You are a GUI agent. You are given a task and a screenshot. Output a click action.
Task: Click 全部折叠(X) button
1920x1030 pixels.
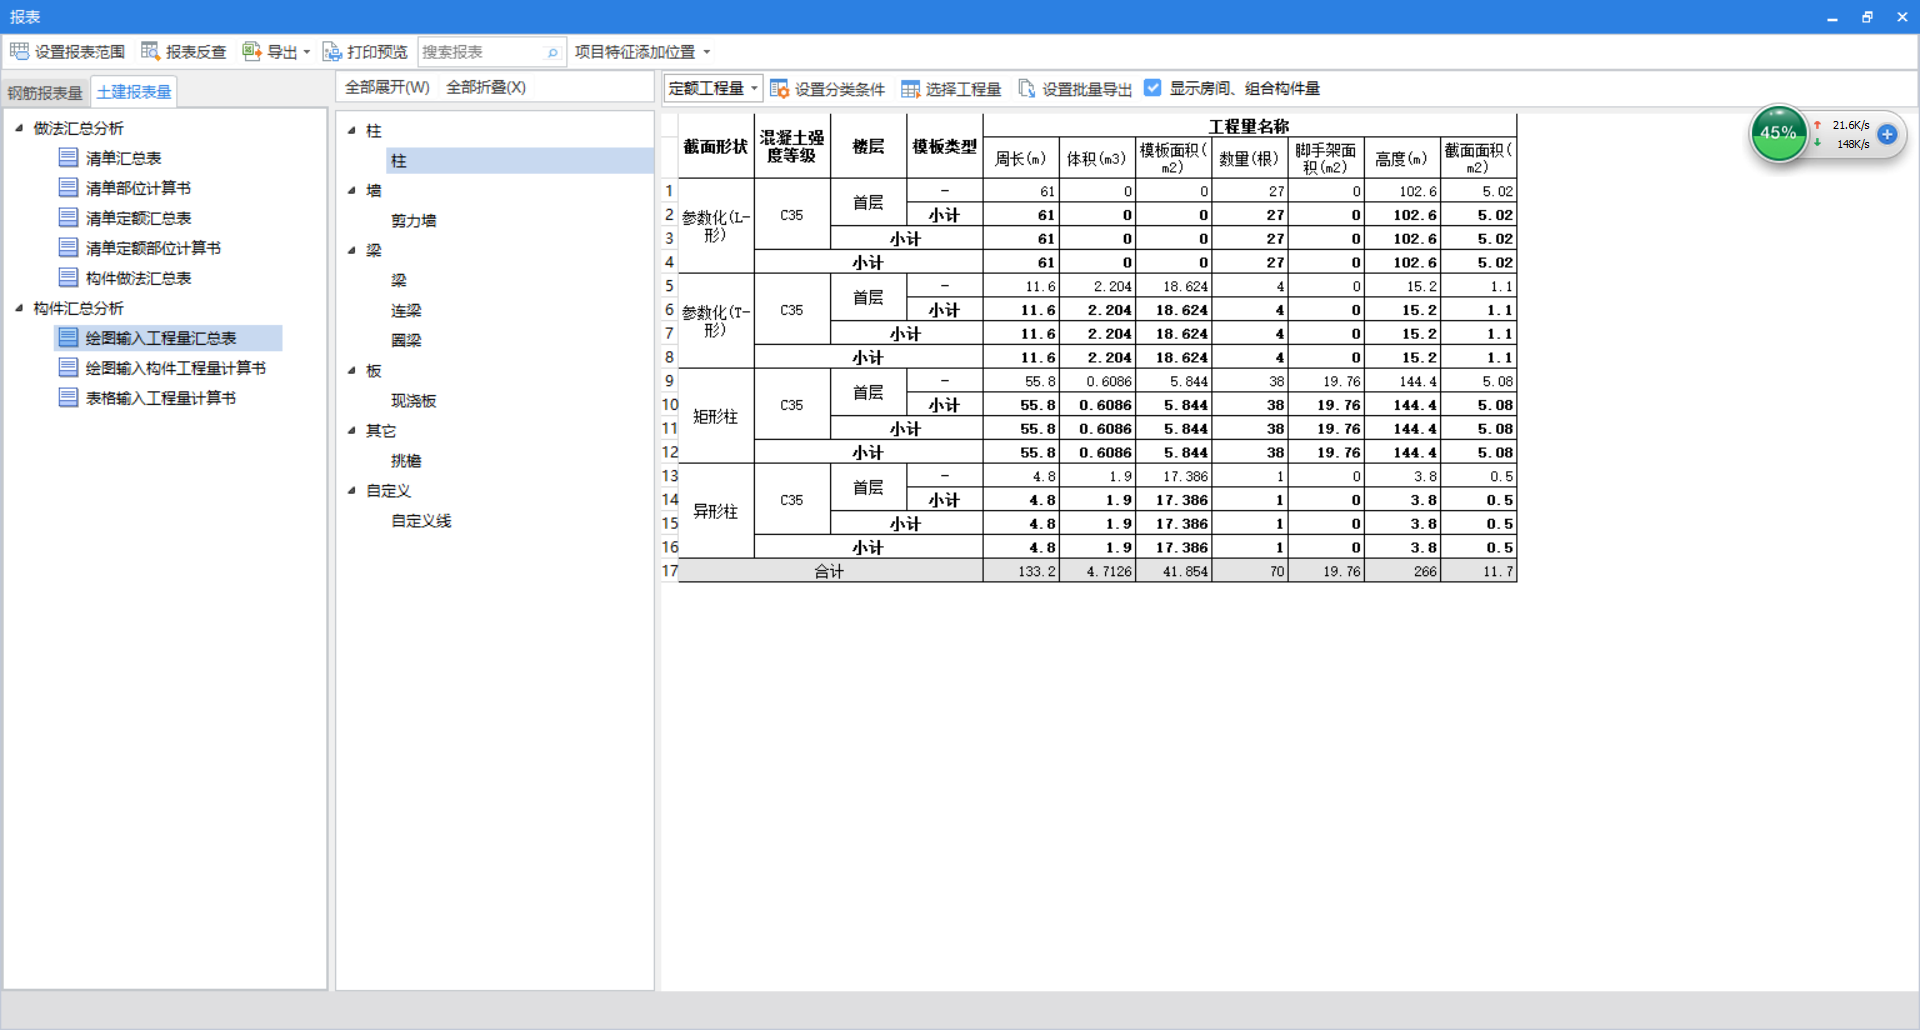coord(486,87)
